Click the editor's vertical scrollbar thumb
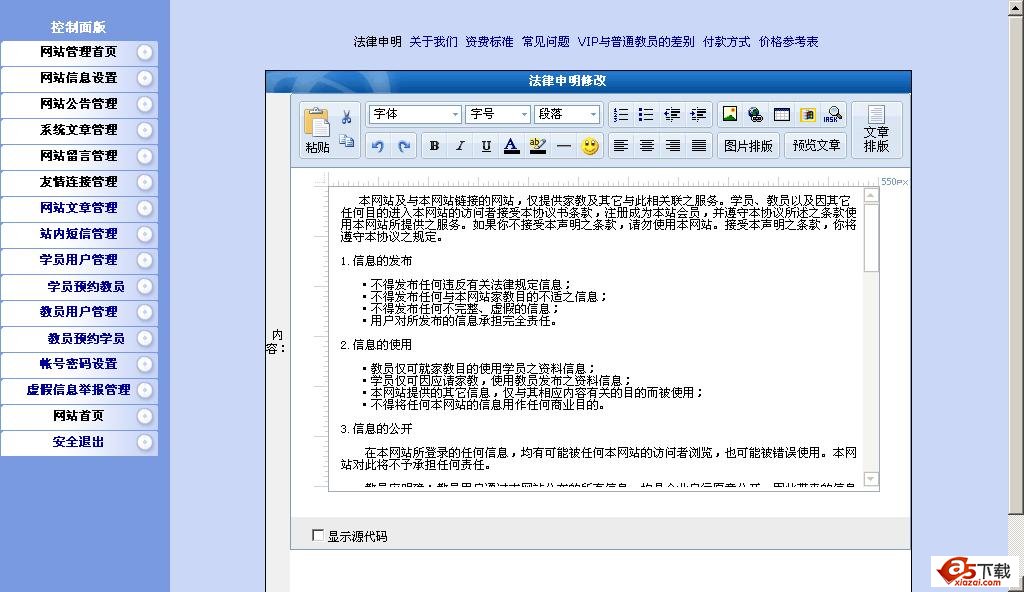 coord(871,238)
